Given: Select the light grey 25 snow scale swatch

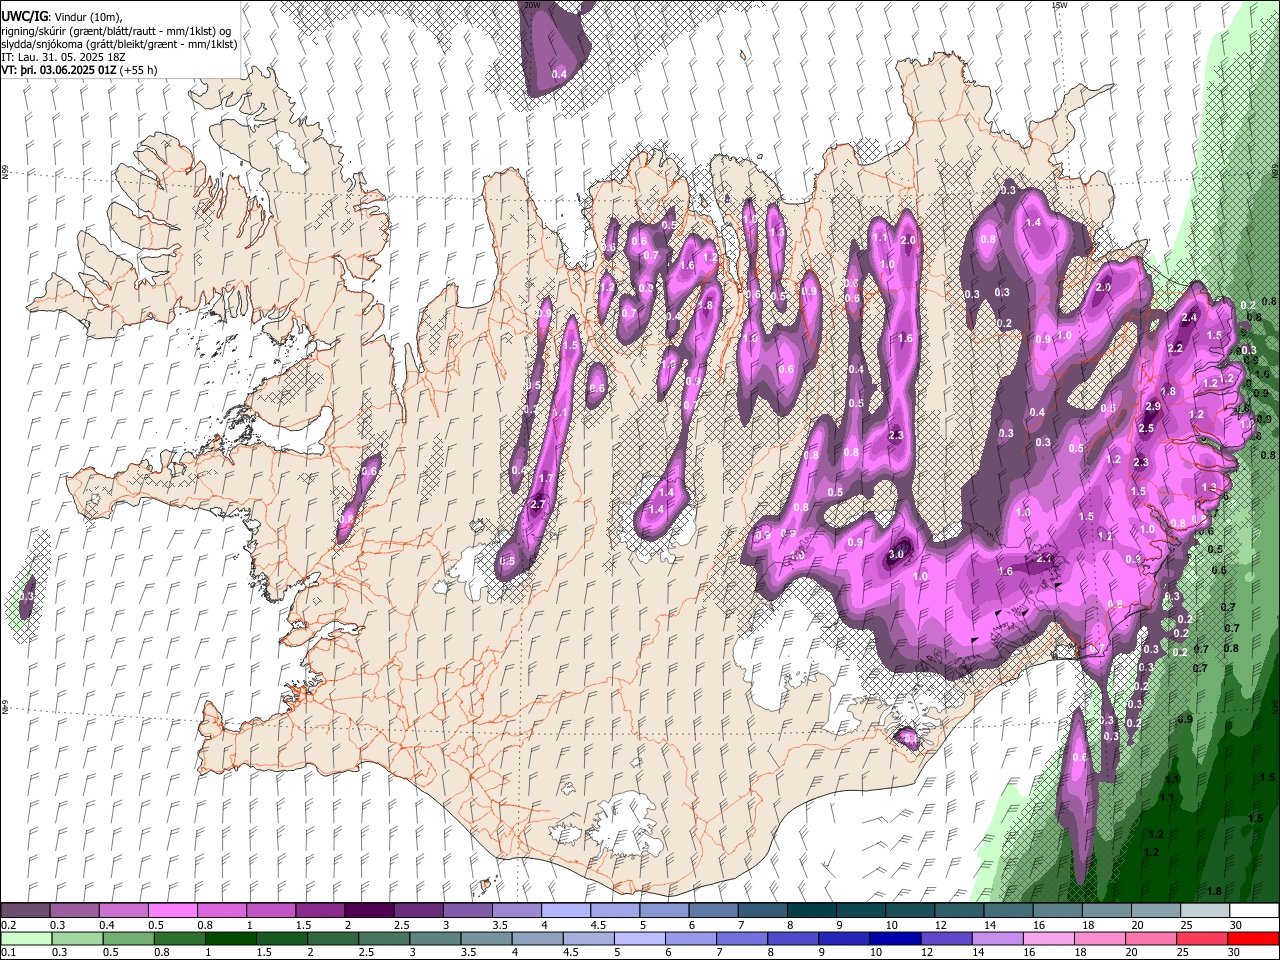Looking at the screenshot, I should [x=1203, y=911].
